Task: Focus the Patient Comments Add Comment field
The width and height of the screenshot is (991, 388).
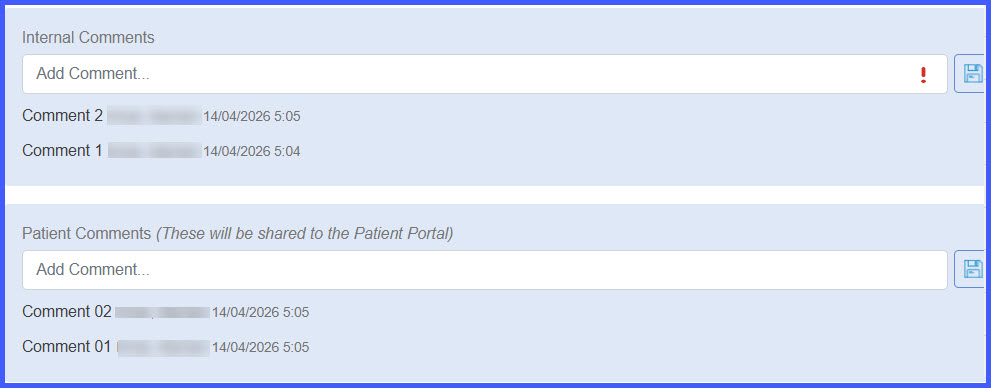Action: (x=485, y=270)
